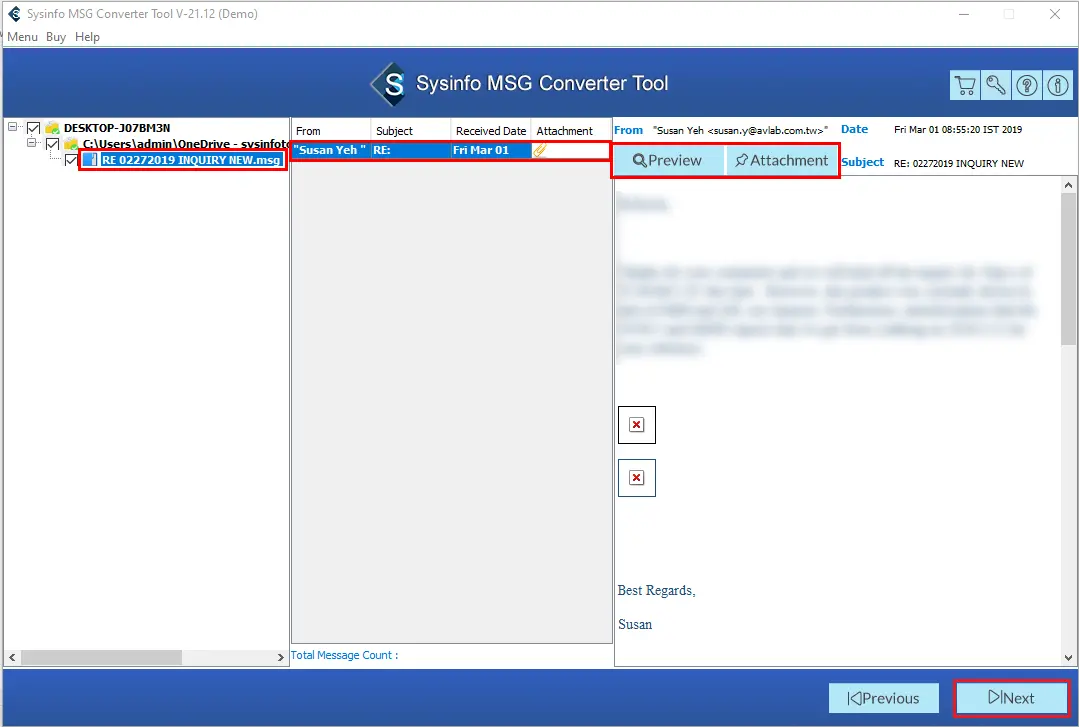Open the shopping cart buy icon
Viewport: 1079px width, 727px height.
point(965,85)
